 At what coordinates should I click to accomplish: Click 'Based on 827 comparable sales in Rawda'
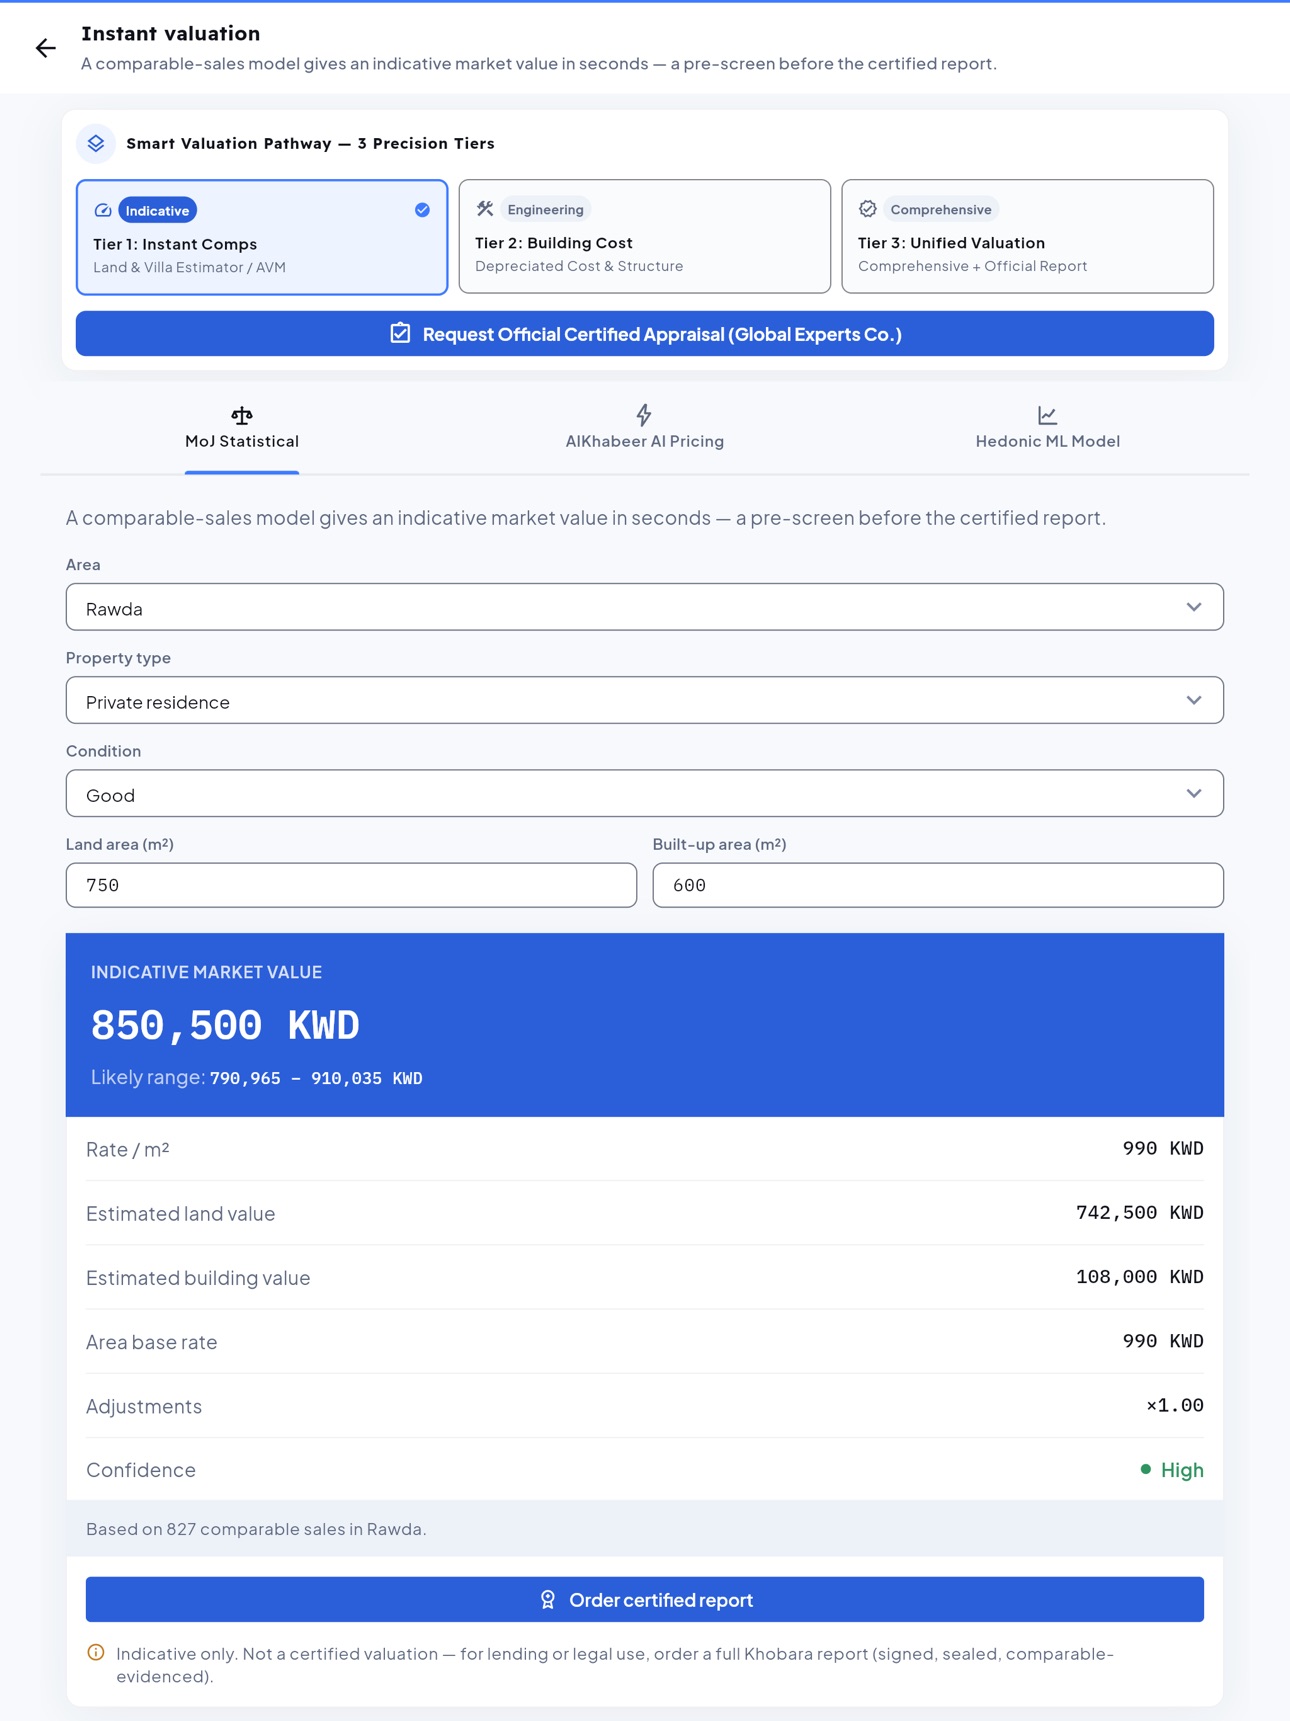(x=256, y=1528)
